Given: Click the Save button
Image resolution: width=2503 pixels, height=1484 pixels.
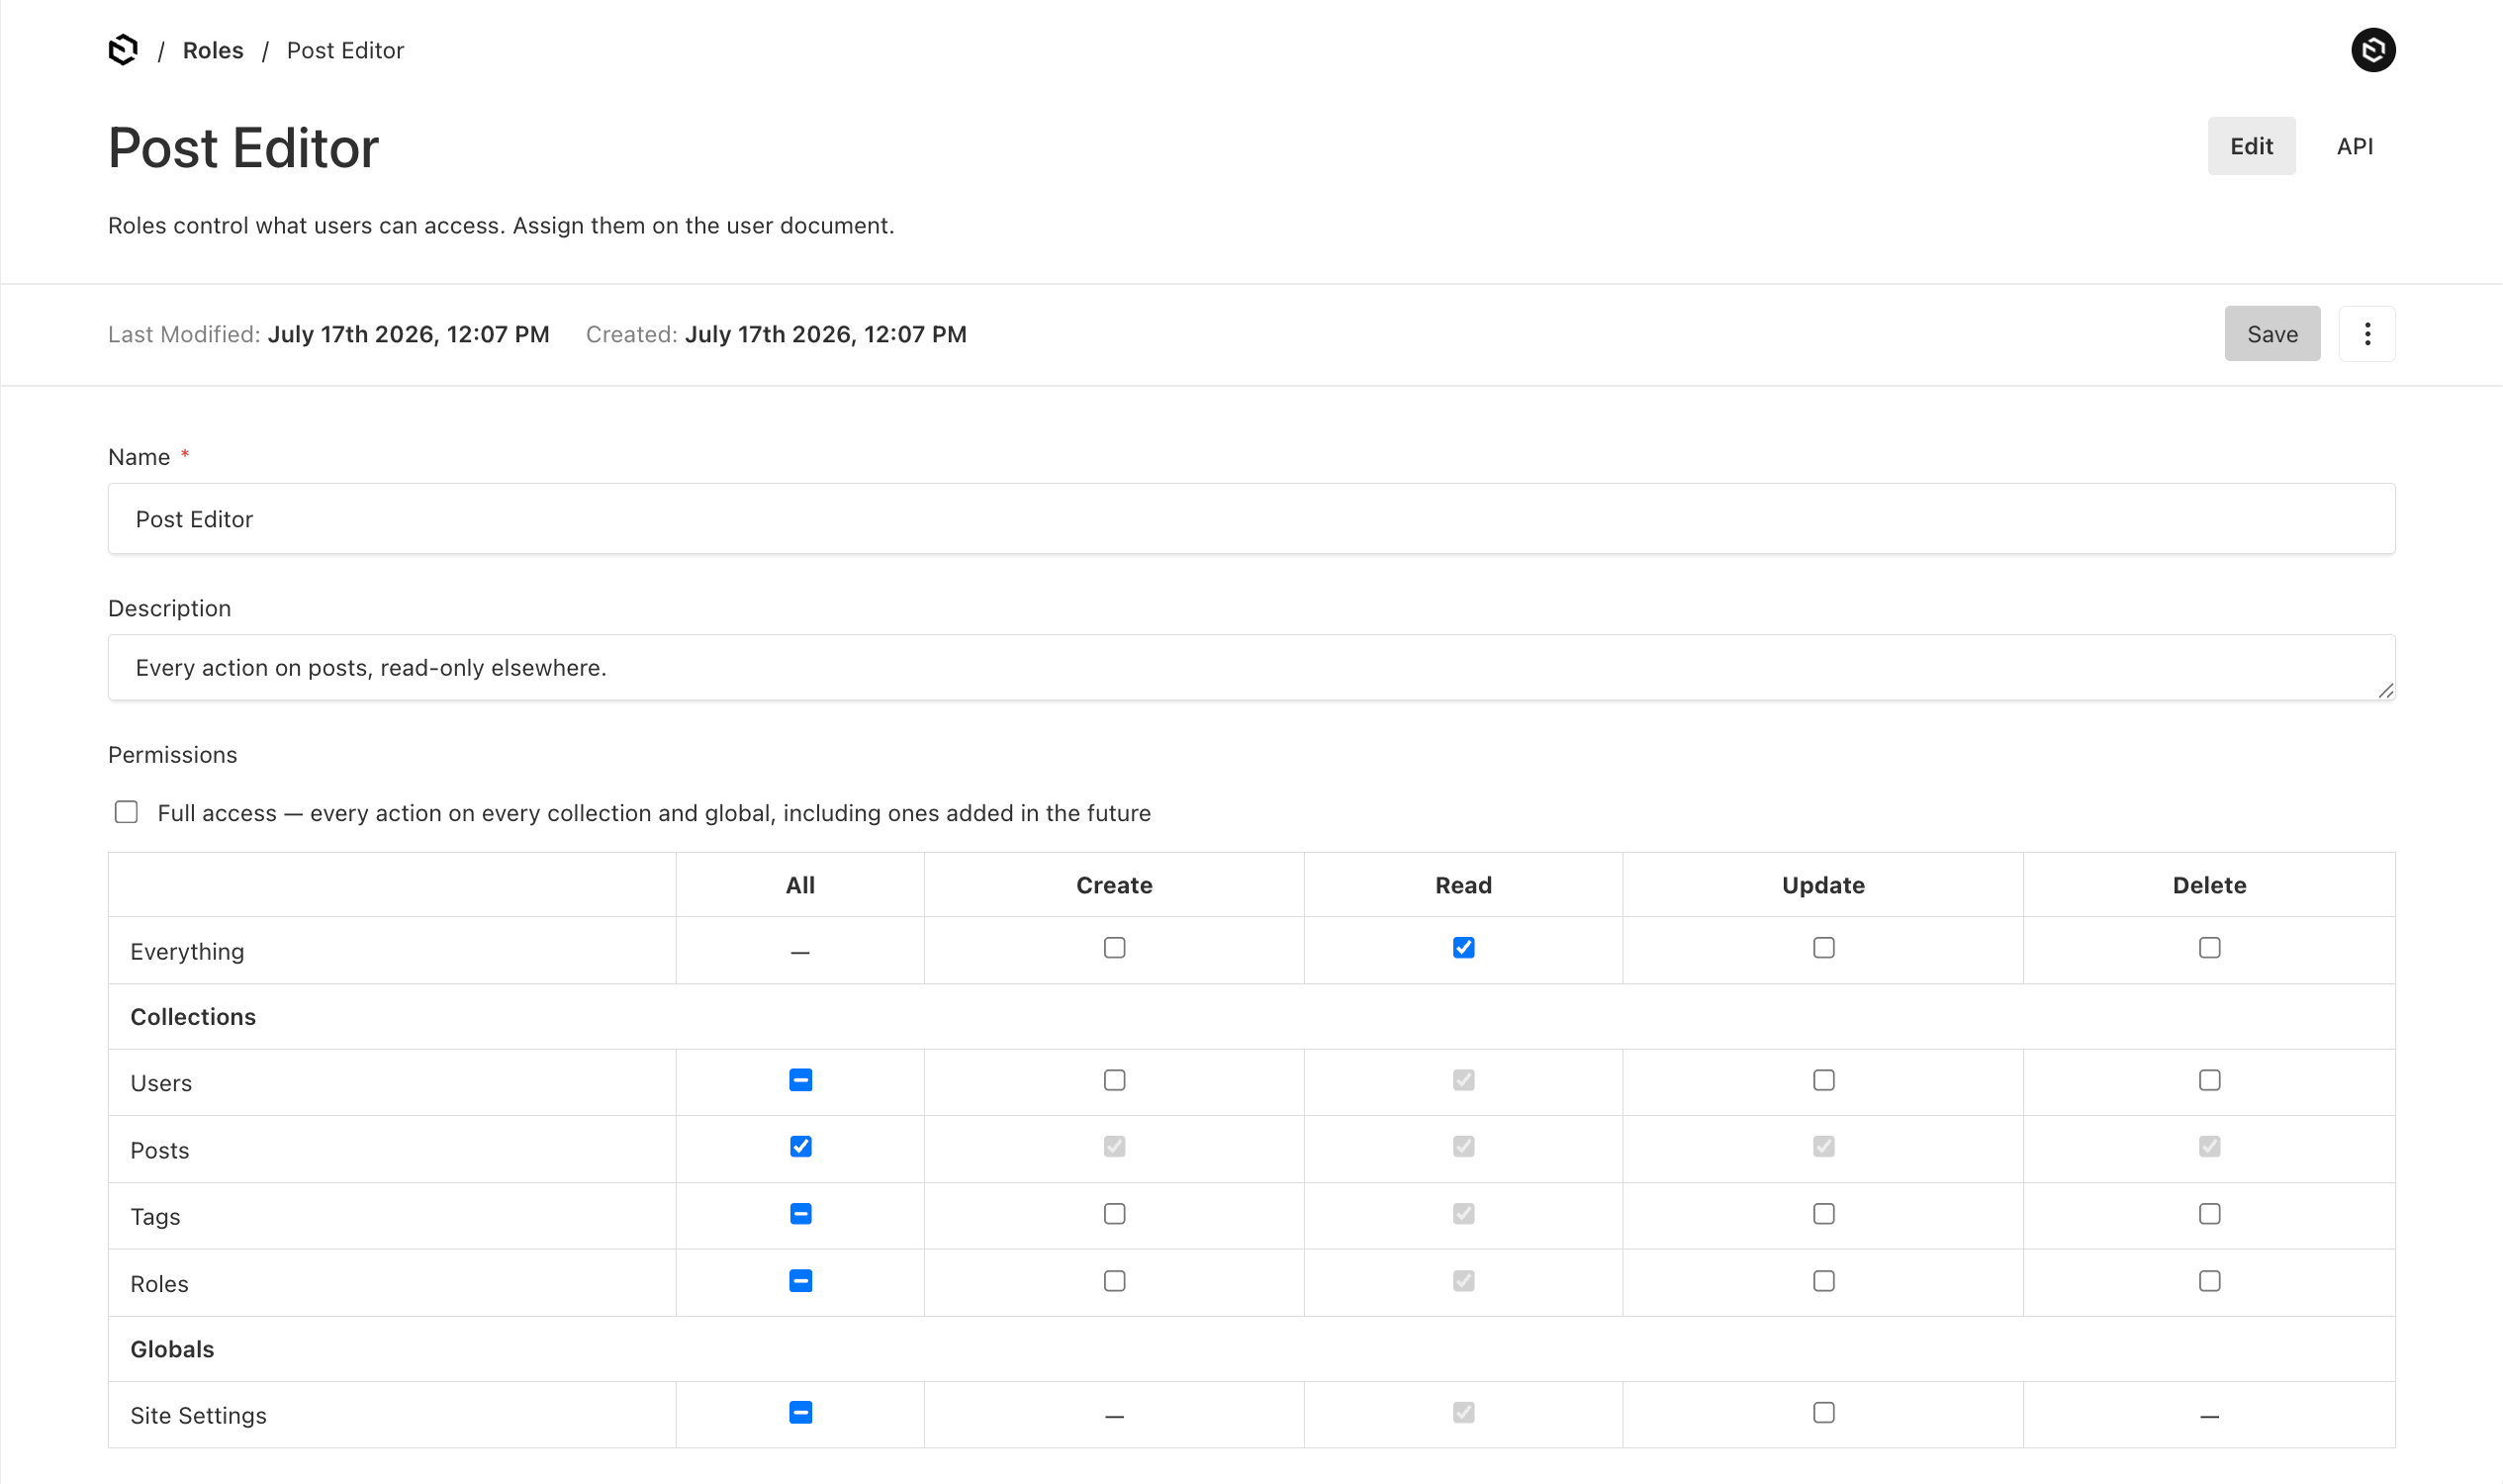Looking at the screenshot, I should click(2271, 334).
